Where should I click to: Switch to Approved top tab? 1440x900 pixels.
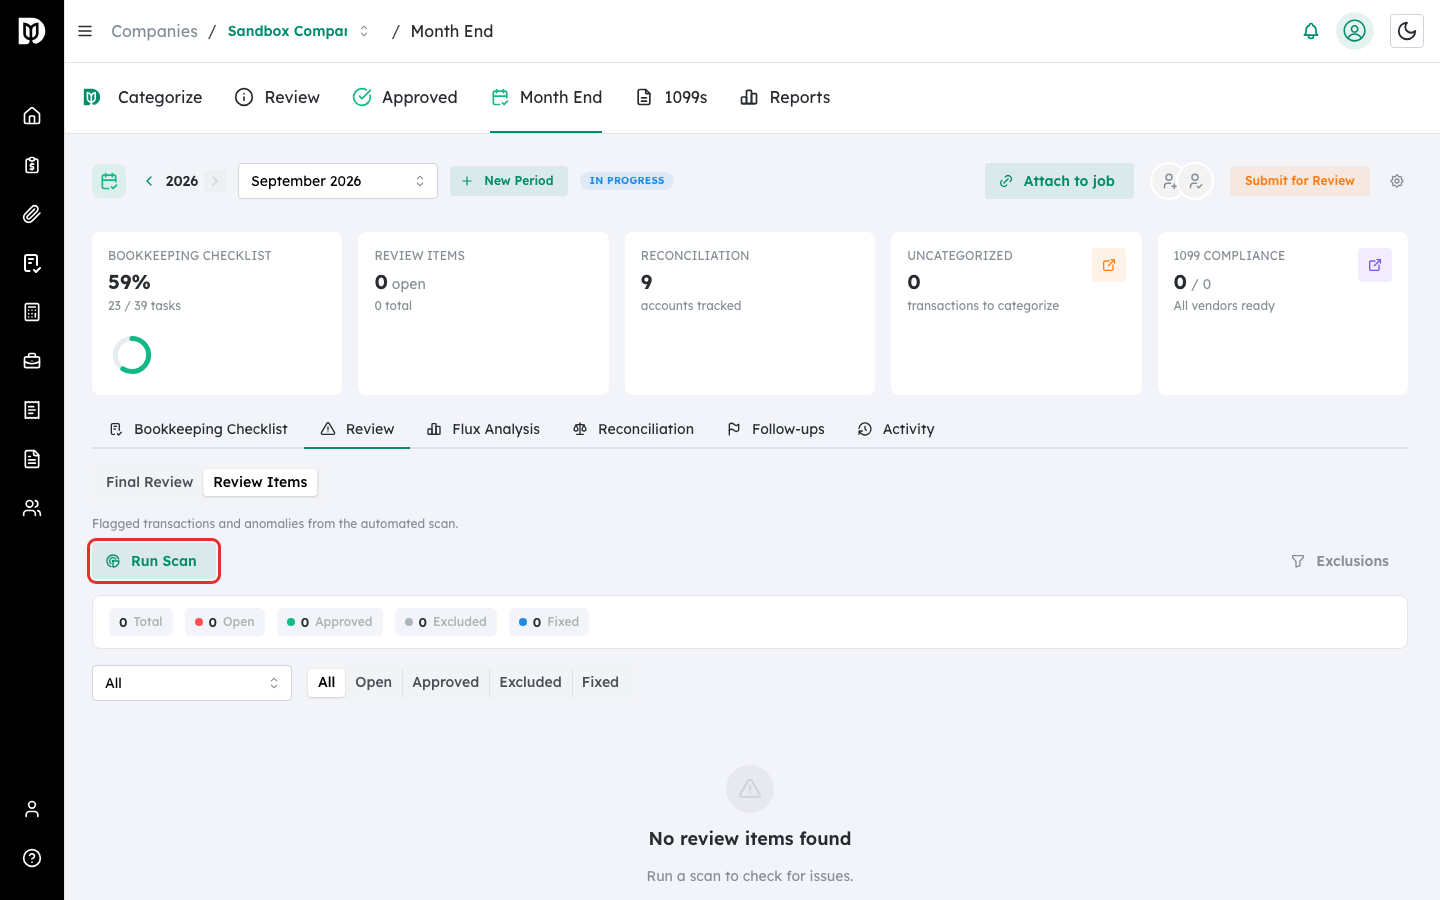405,97
